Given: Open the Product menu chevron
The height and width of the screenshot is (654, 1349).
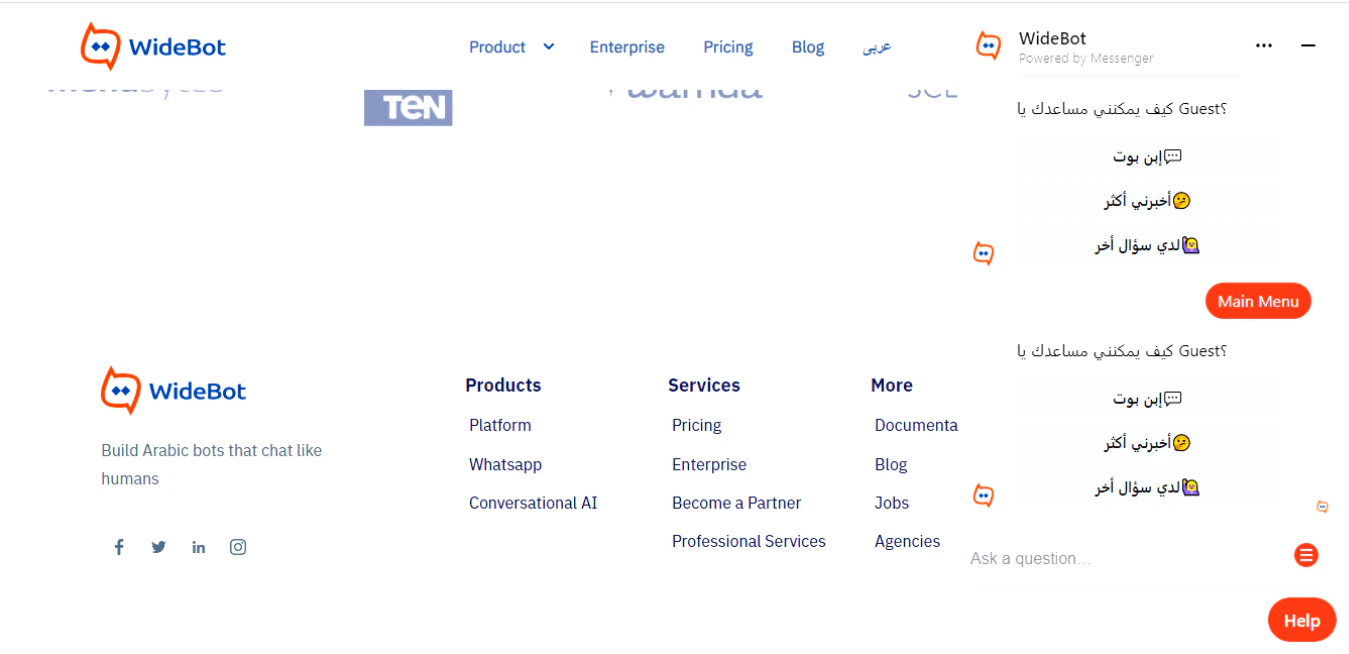Looking at the screenshot, I should tap(548, 46).
